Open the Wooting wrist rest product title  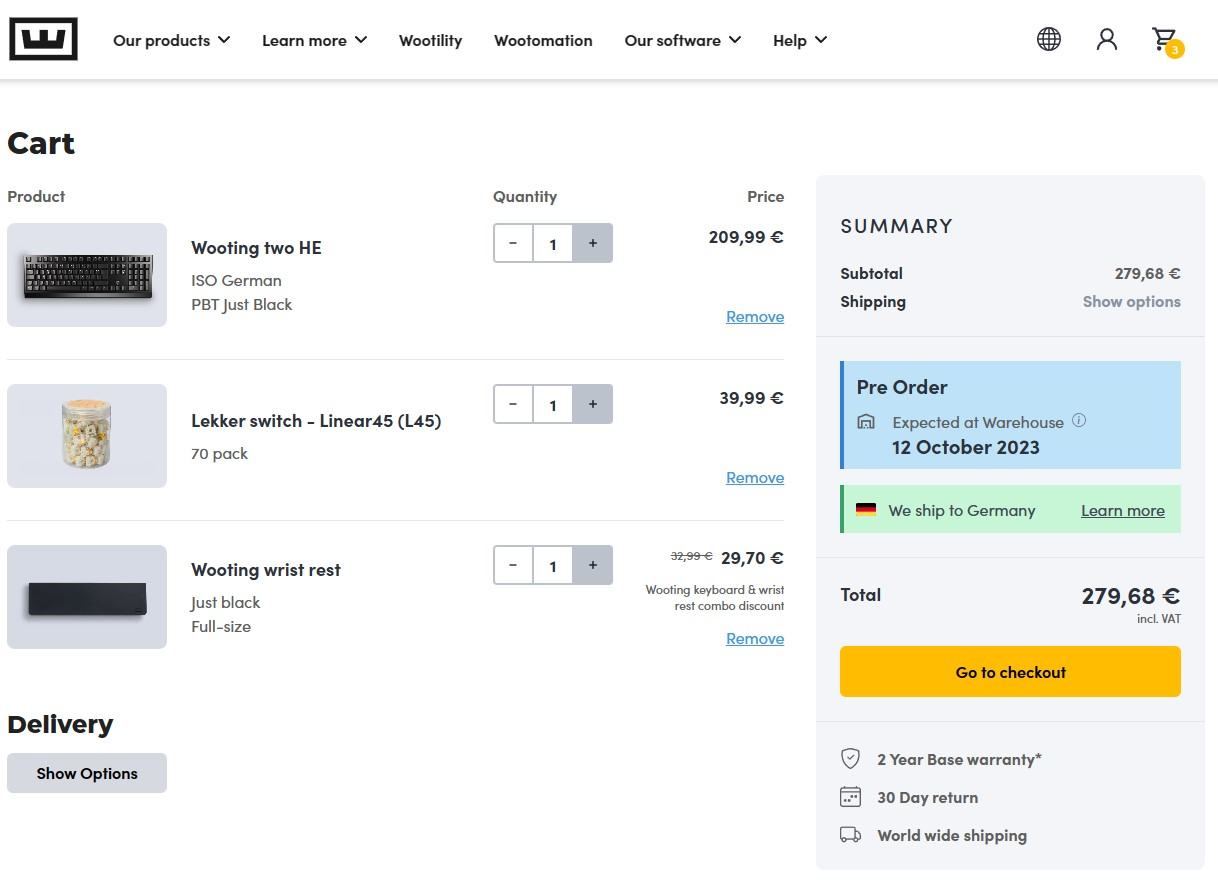266,570
